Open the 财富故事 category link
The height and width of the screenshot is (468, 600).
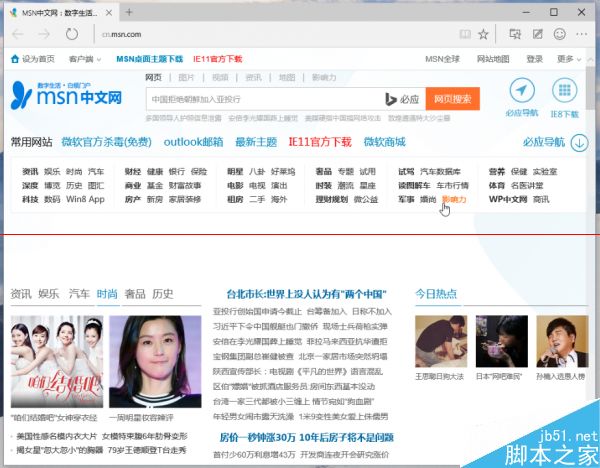coord(185,186)
